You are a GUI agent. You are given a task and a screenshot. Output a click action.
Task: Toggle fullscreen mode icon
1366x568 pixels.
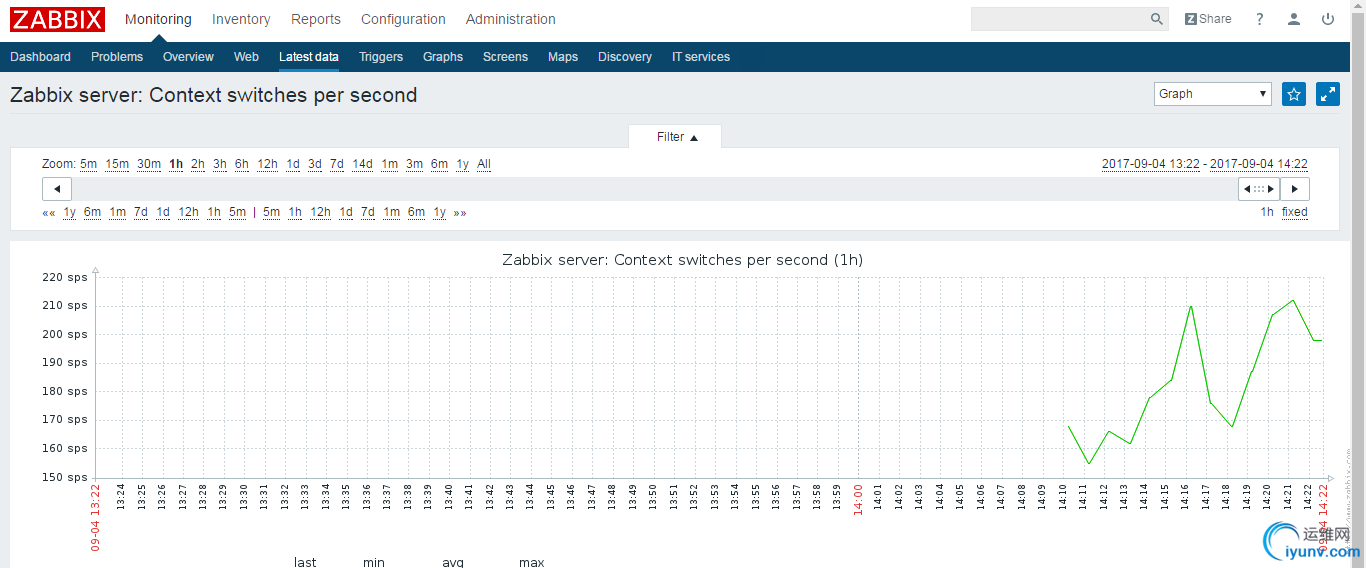pyautogui.click(x=1328, y=94)
